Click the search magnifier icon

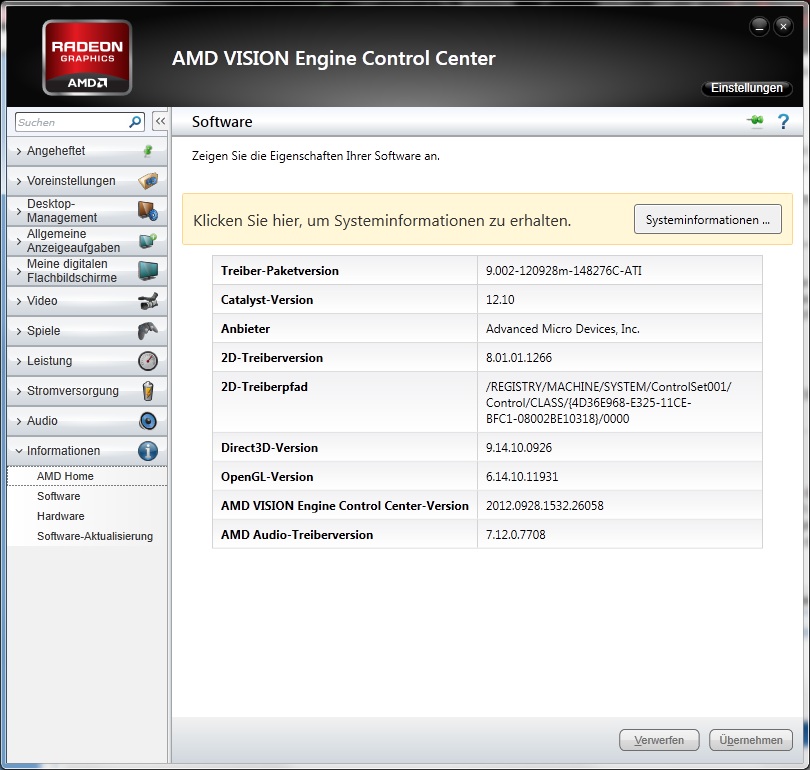(135, 122)
